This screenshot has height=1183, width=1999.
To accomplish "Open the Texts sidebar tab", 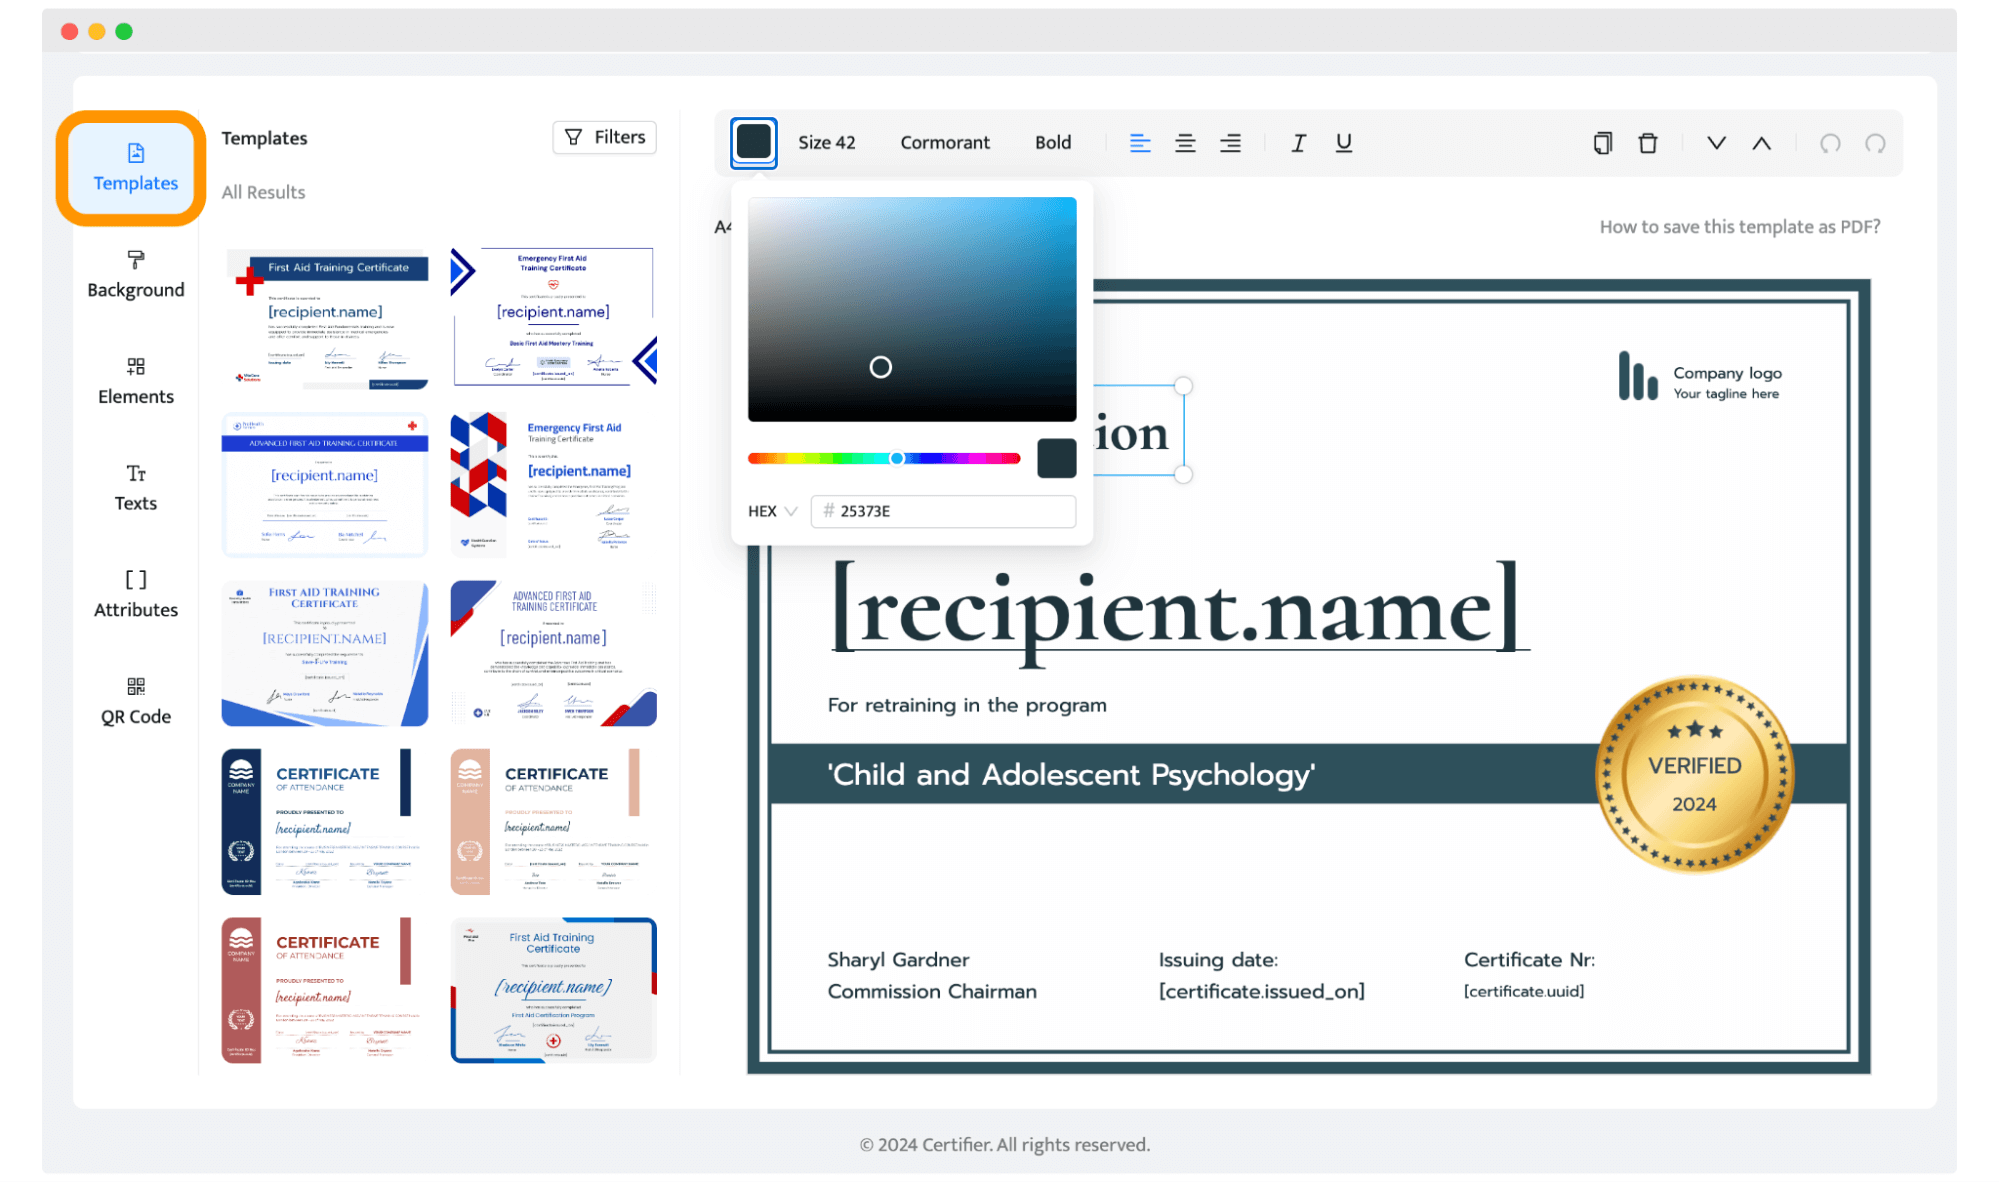I will 135,488.
